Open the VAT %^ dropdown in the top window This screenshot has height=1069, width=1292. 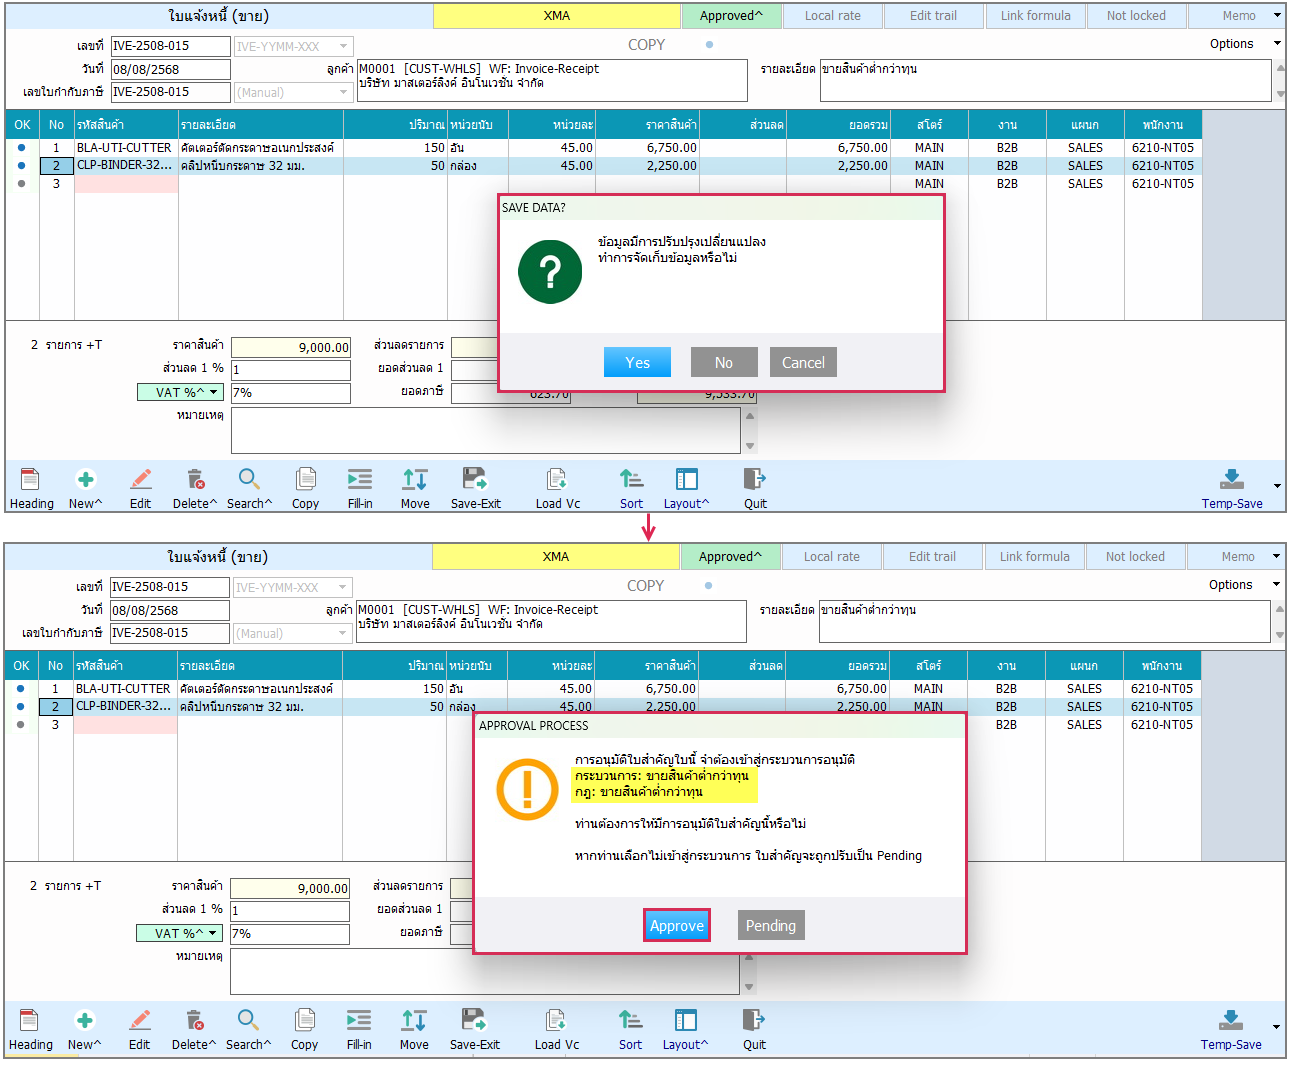coord(180,392)
